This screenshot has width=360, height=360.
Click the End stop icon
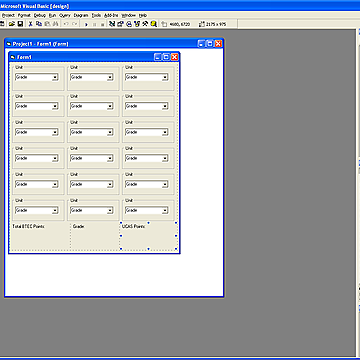coord(102,24)
